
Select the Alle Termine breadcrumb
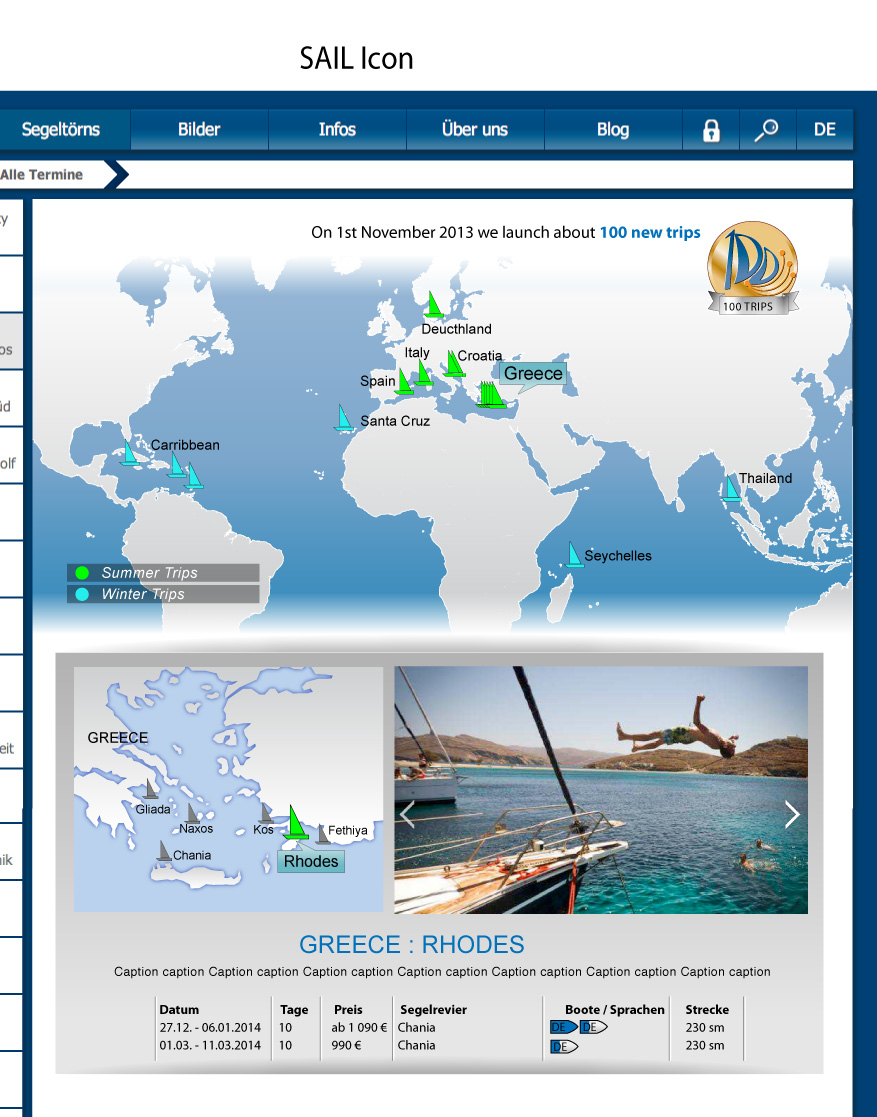[x=41, y=175]
